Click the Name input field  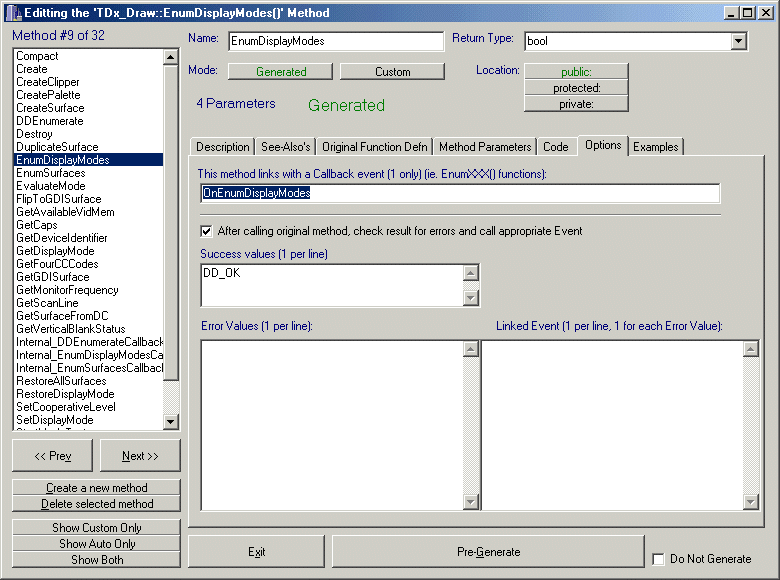coord(335,42)
